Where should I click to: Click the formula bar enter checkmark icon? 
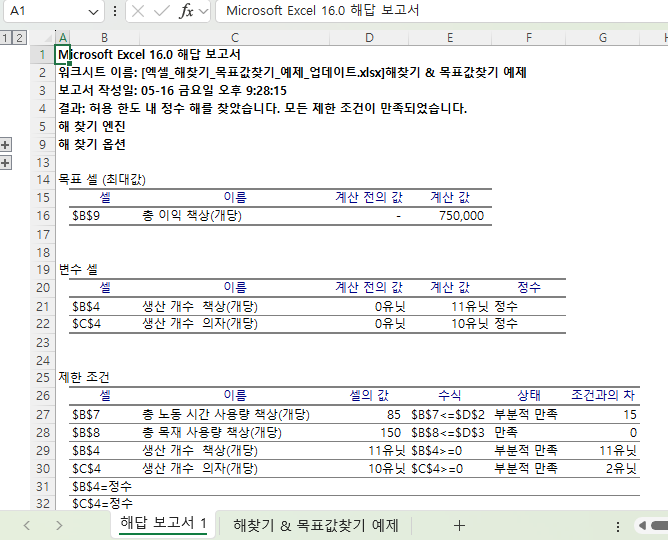point(161,11)
